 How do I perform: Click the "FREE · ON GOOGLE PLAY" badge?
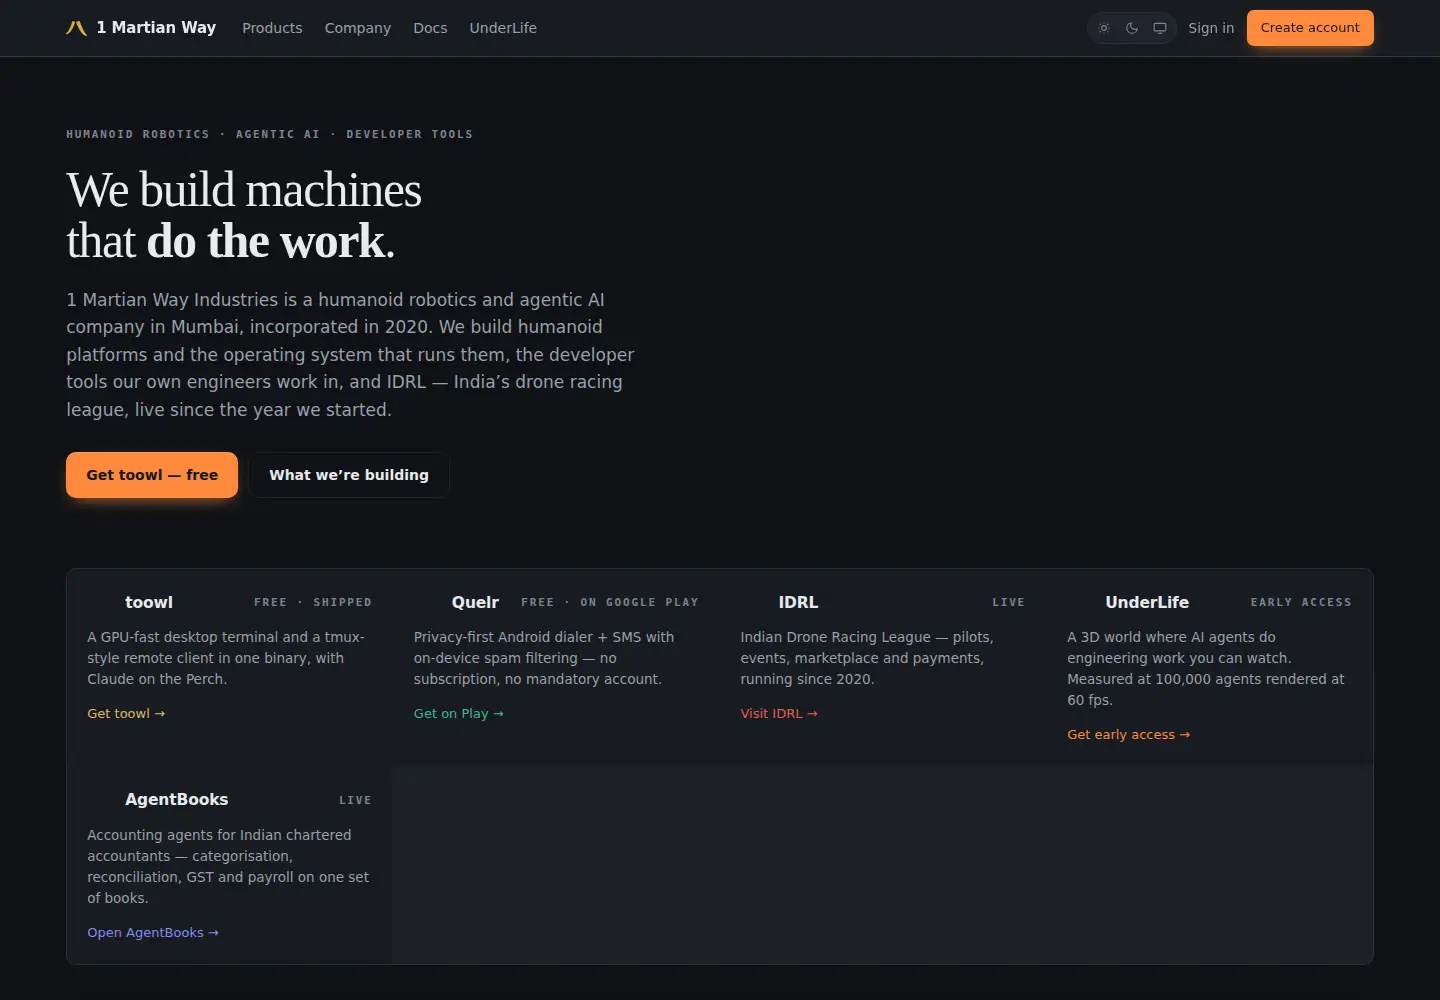610,602
